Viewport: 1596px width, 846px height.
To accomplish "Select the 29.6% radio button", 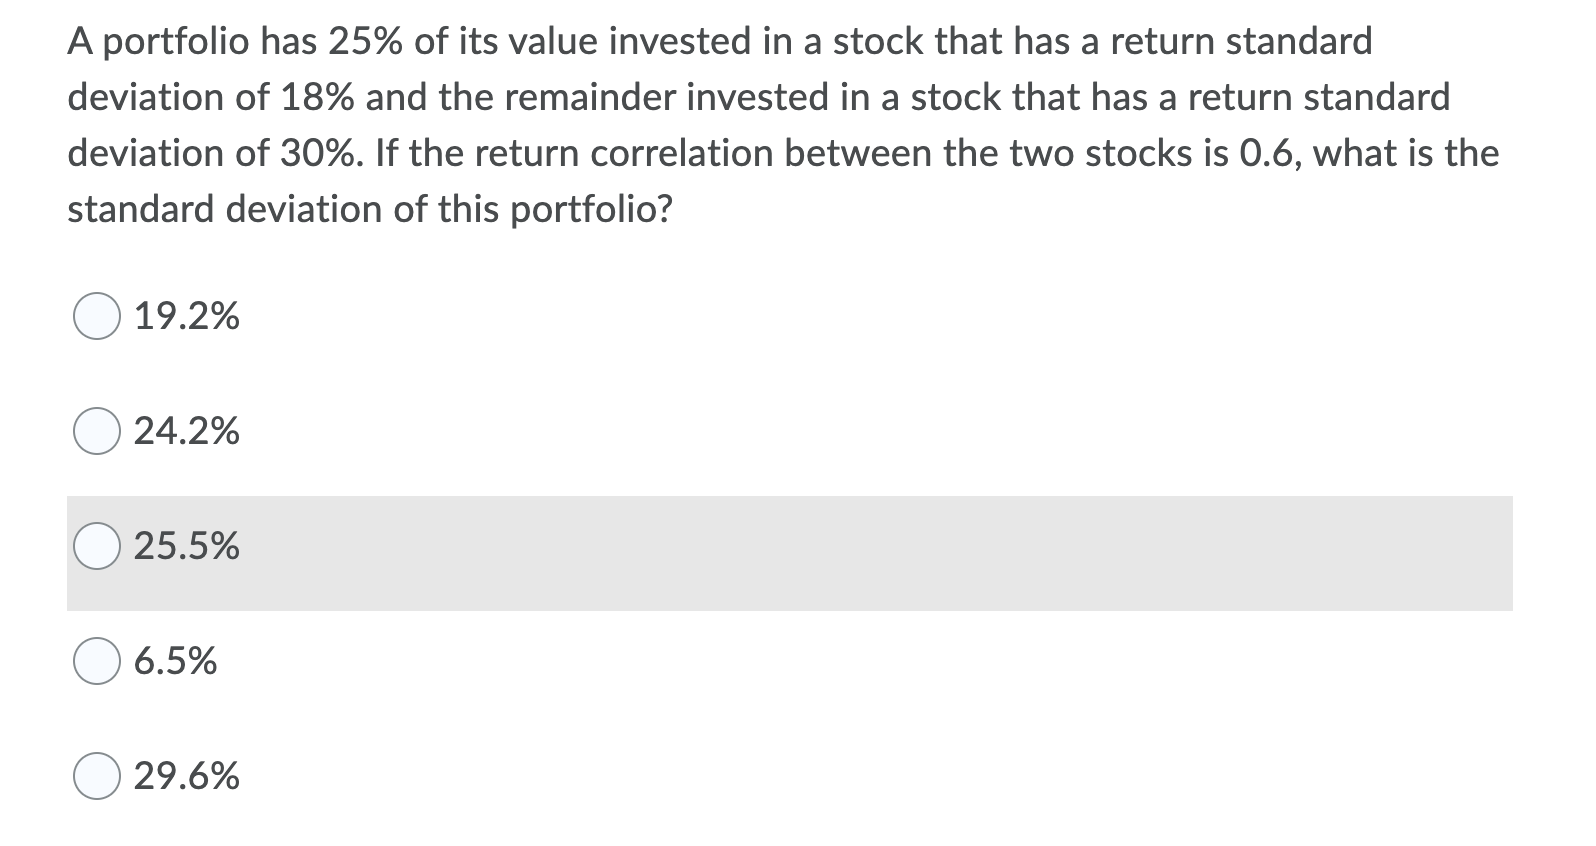I will click(x=99, y=777).
